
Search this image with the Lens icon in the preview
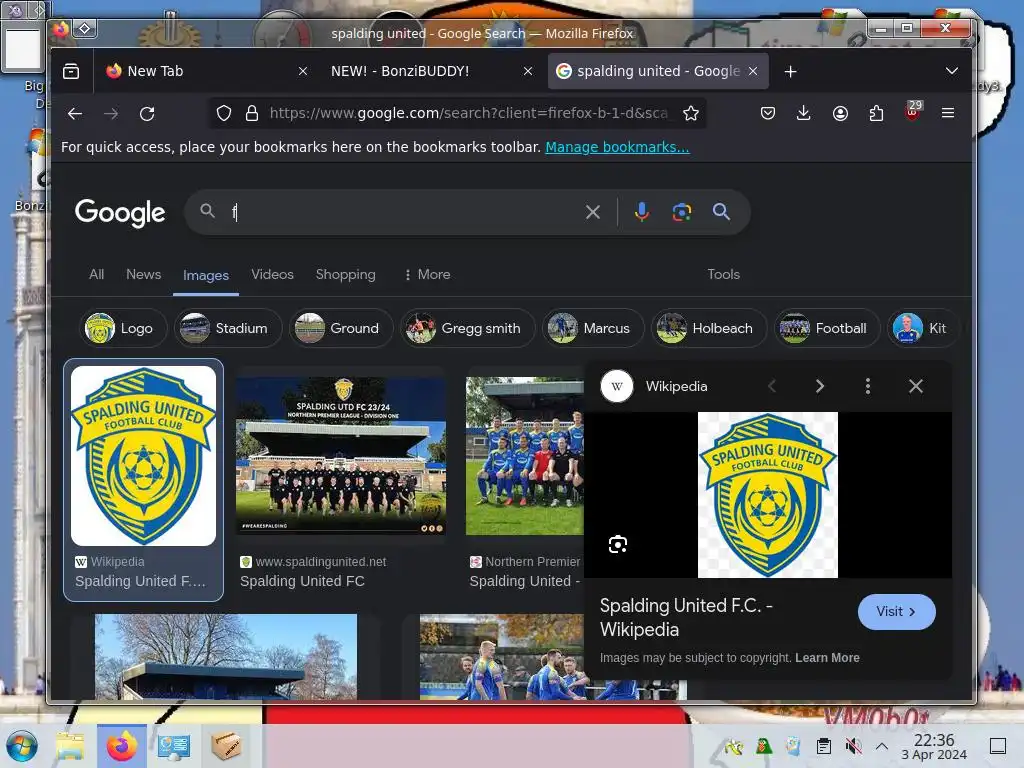618,545
